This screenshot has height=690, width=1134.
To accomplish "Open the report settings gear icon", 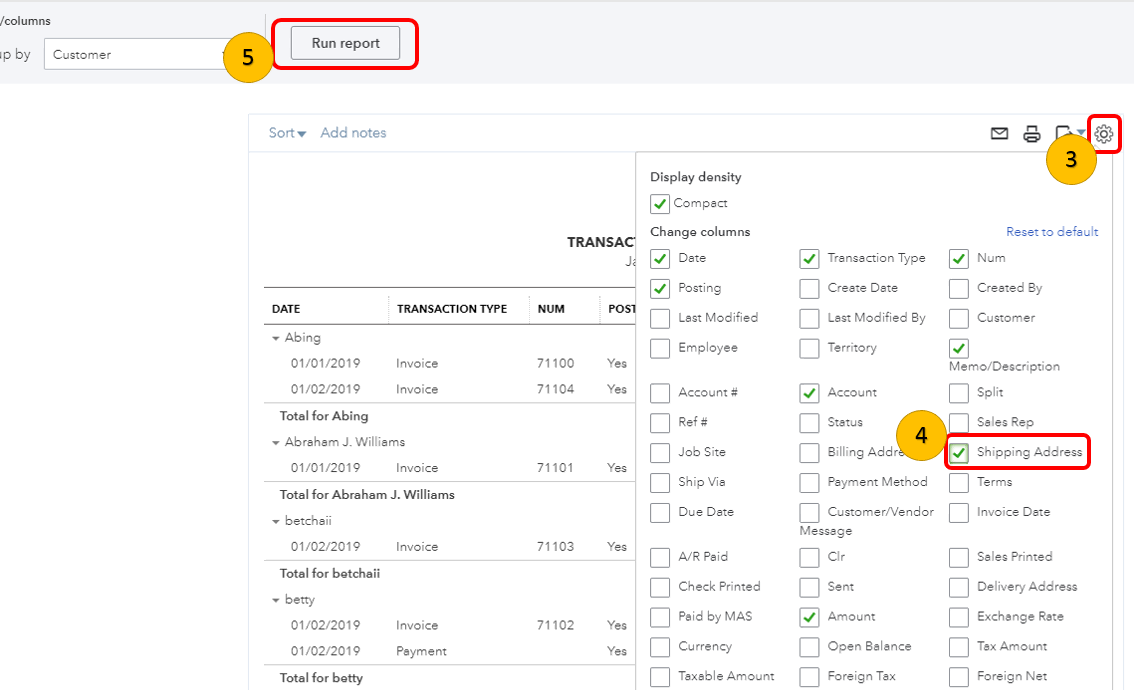I will [x=1104, y=133].
